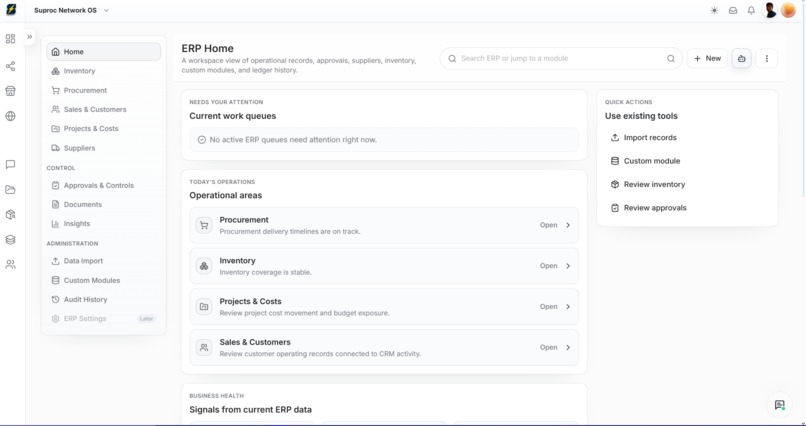
Task: Select Home in ERP navigation
Action: tap(103, 51)
